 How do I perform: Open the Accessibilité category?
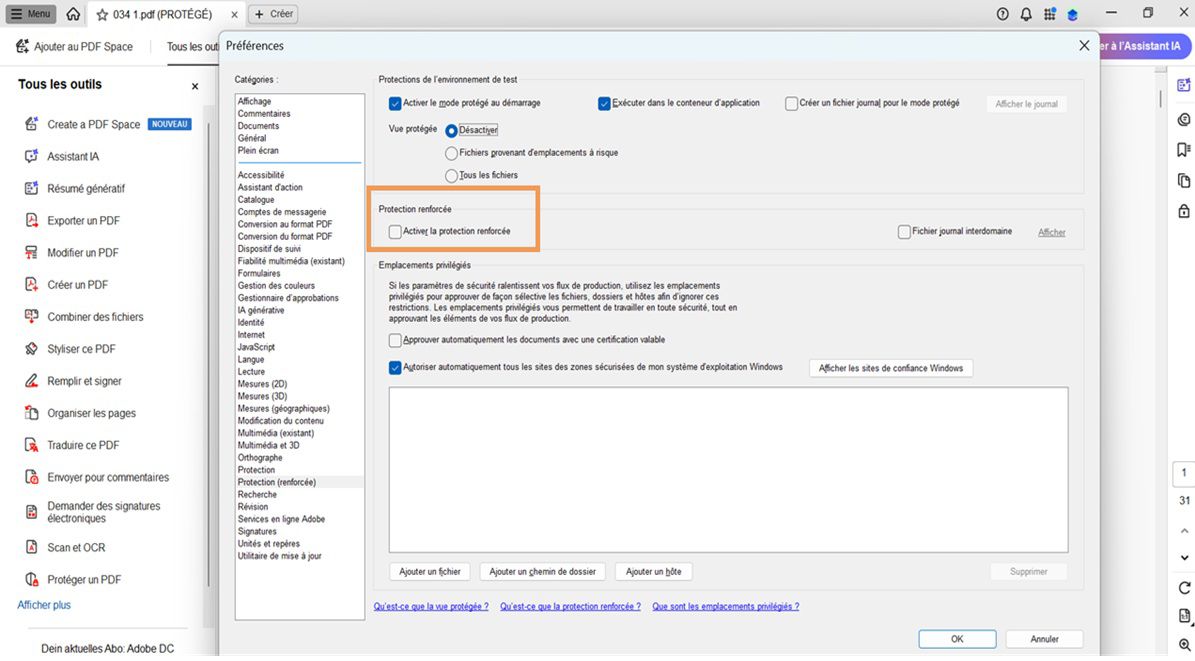click(261, 175)
